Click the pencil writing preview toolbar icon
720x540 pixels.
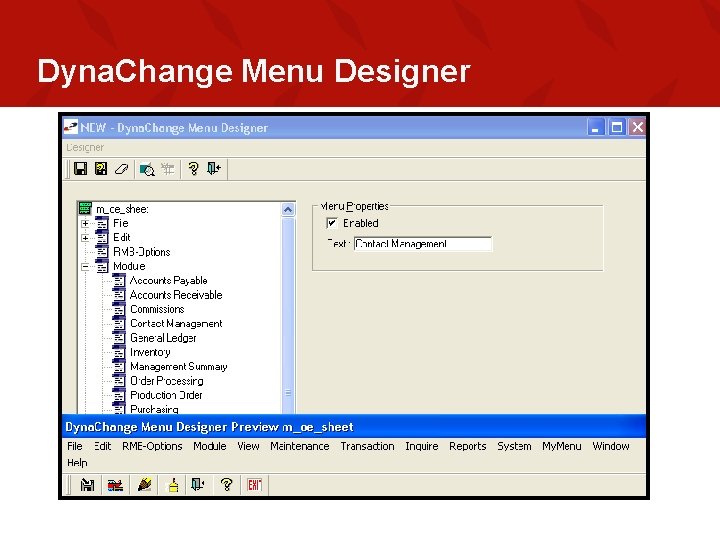(x=145, y=484)
